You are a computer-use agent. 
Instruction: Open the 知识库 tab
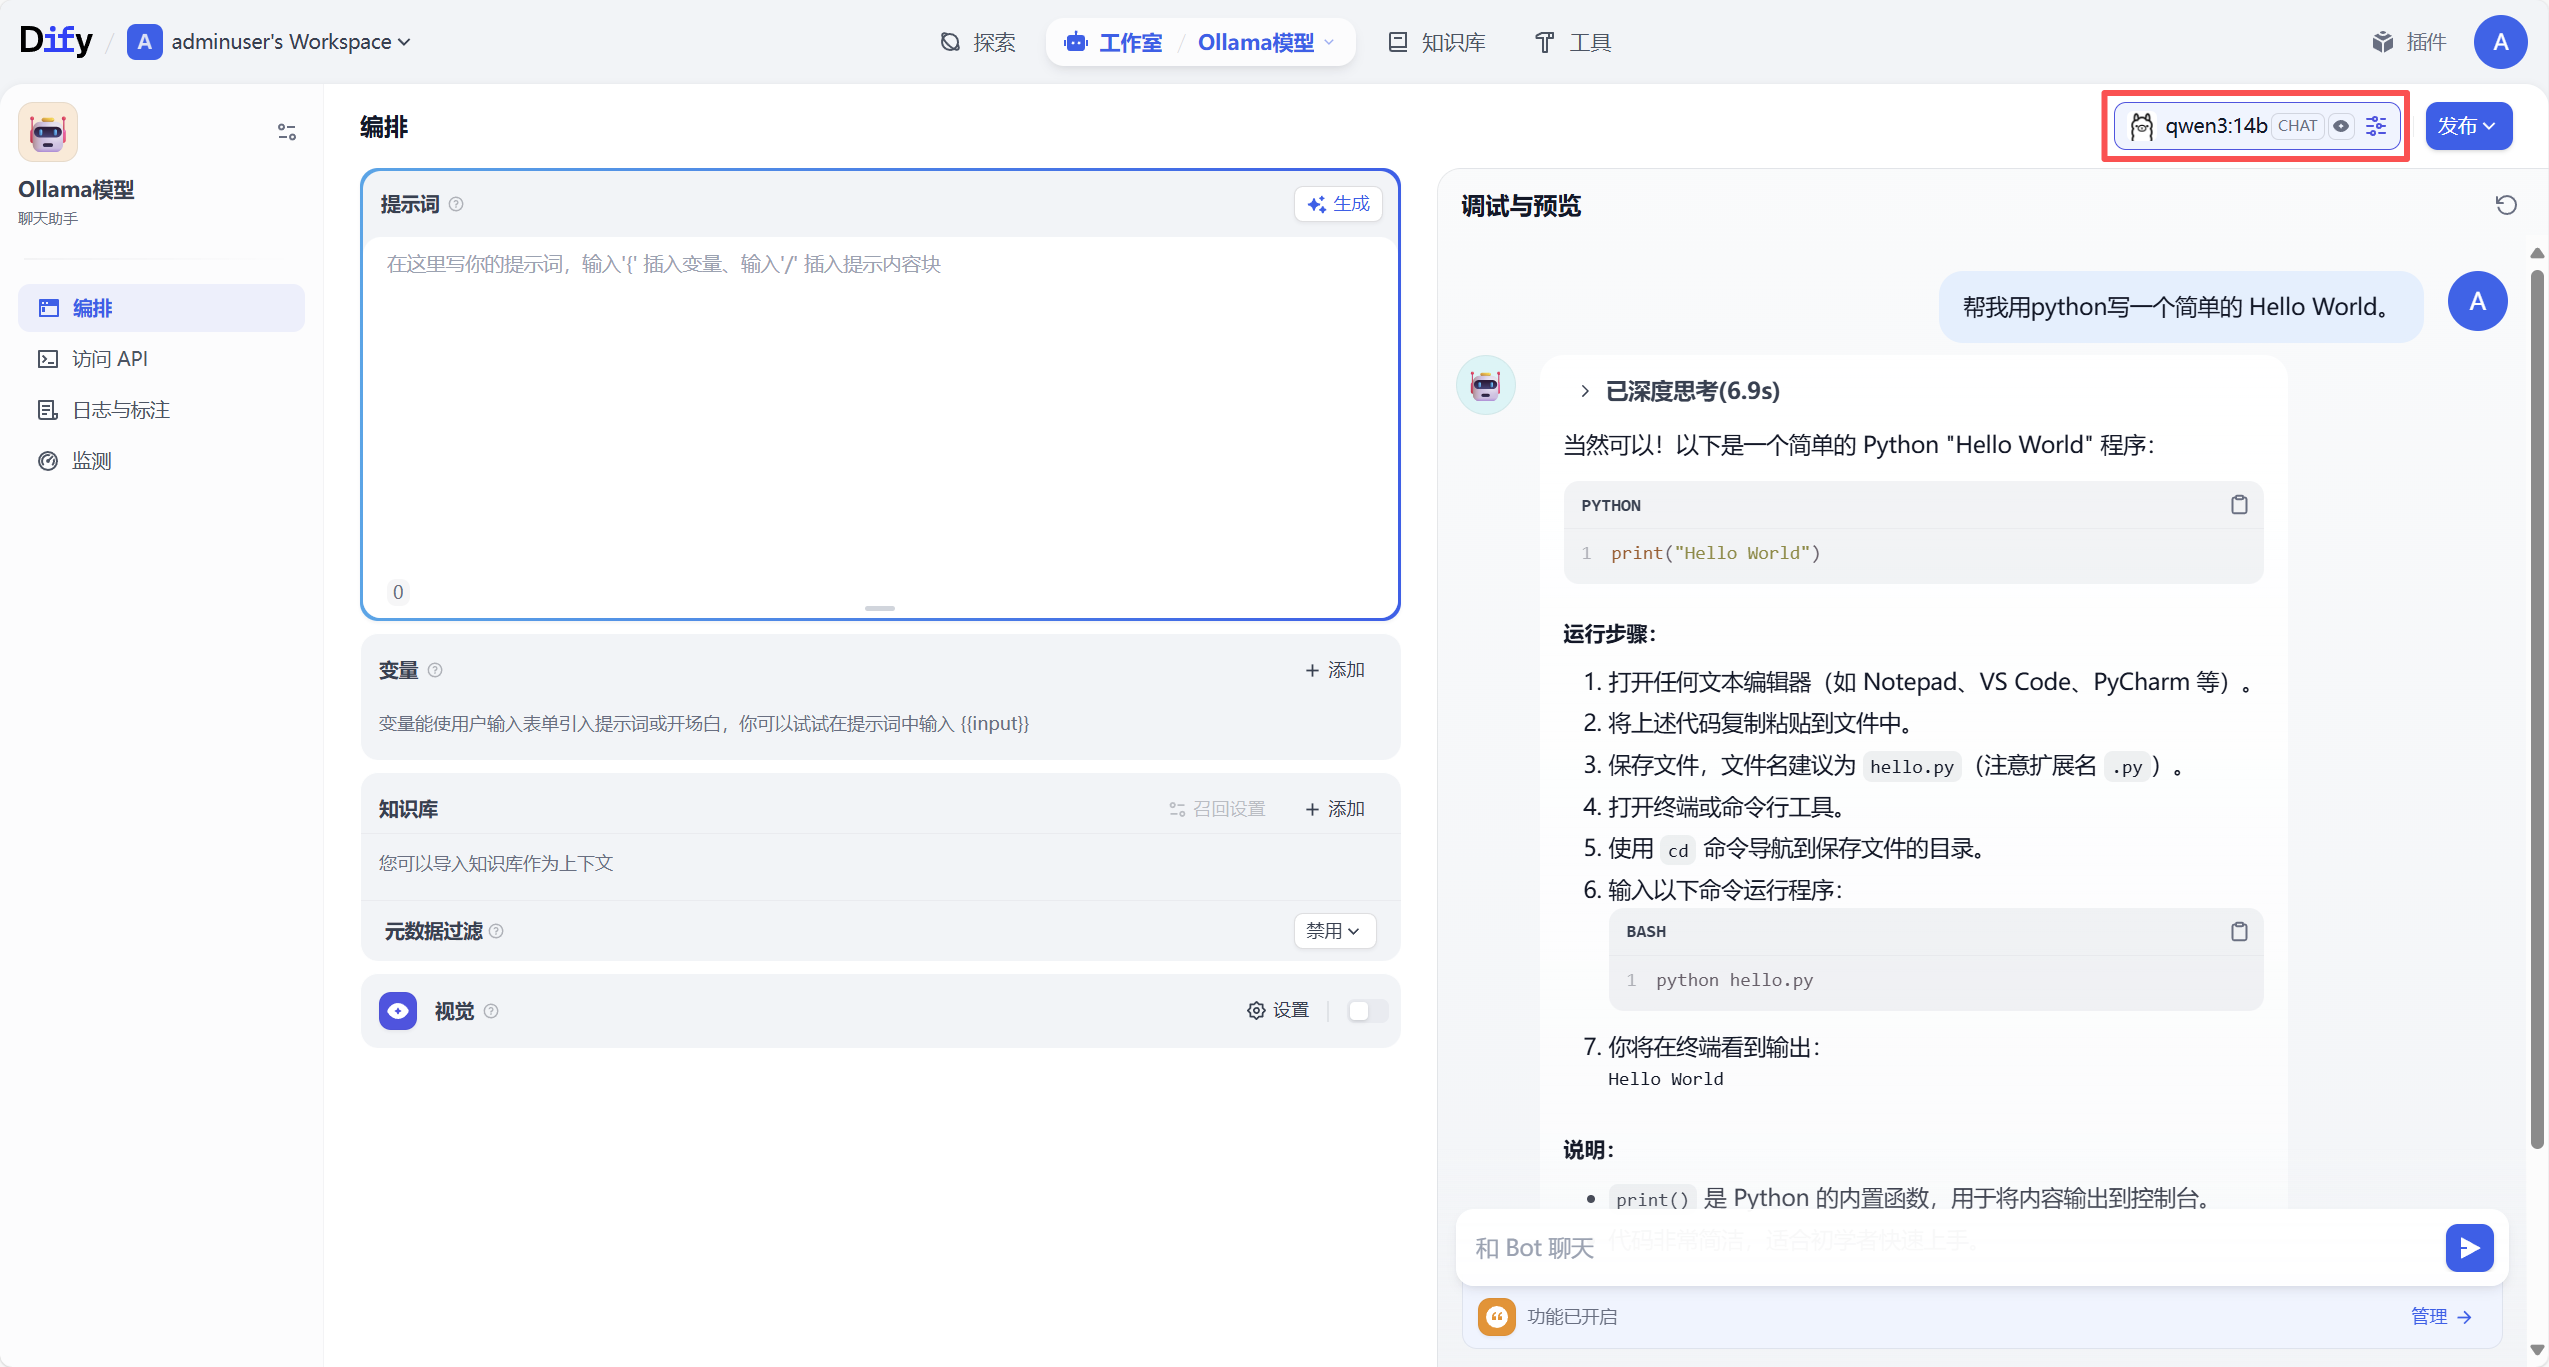[x=1437, y=42]
